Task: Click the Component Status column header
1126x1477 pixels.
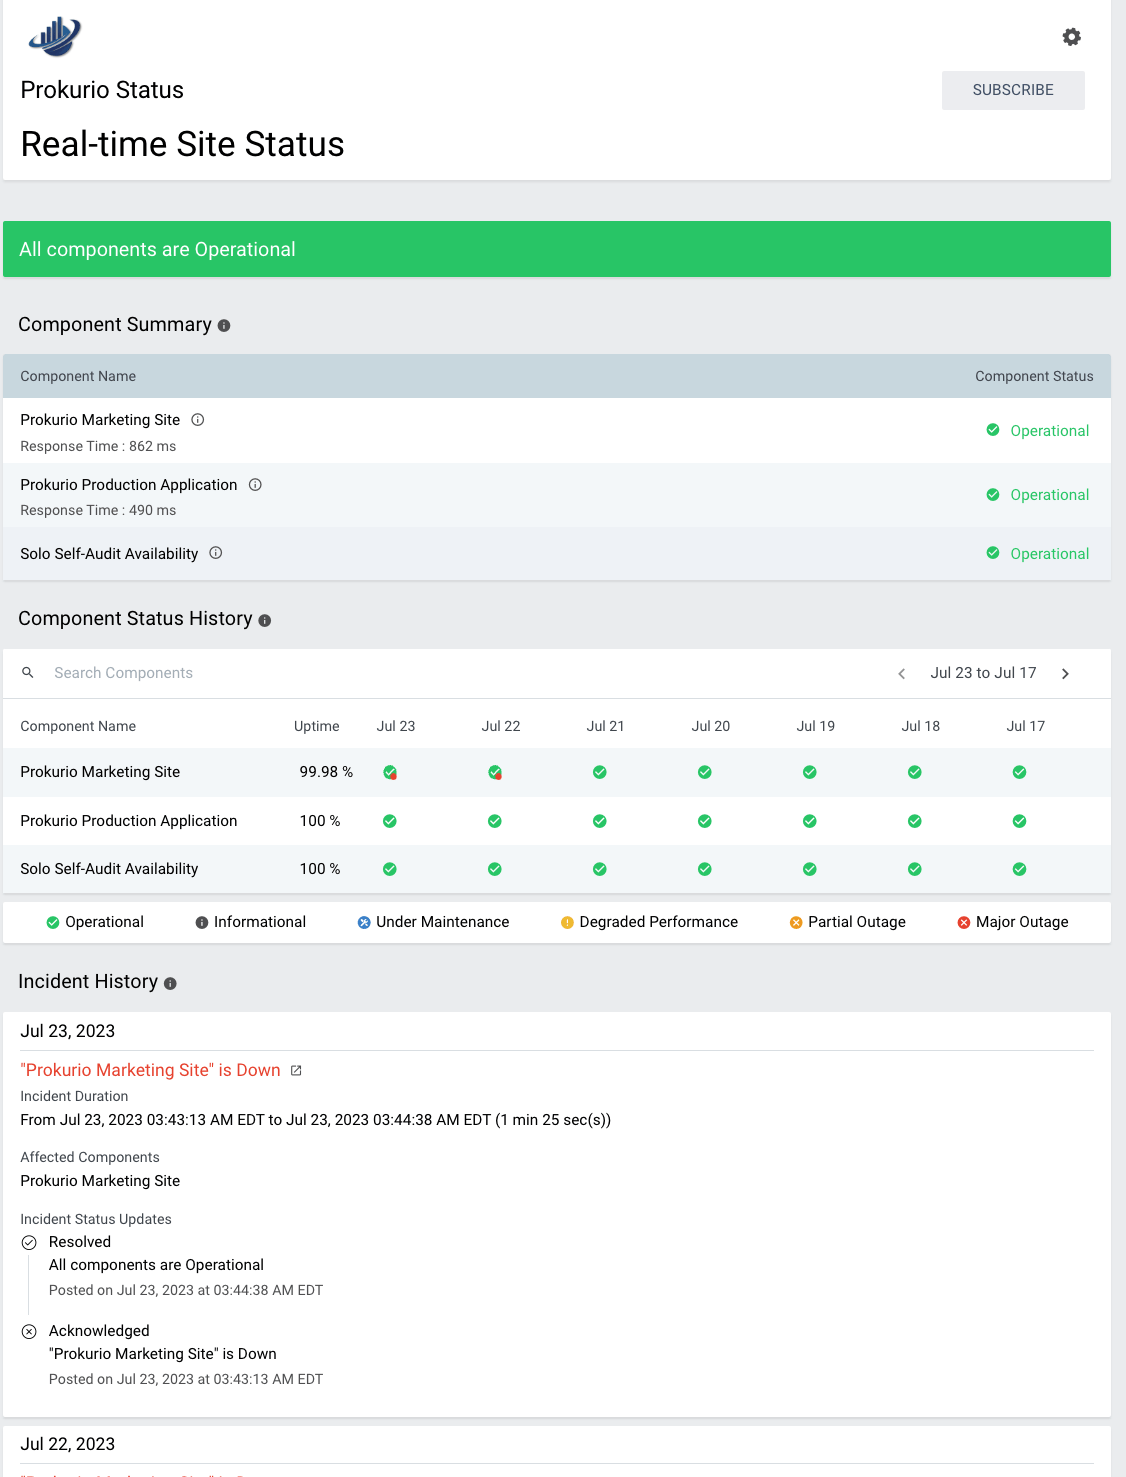Action: (x=1034, y=376)
